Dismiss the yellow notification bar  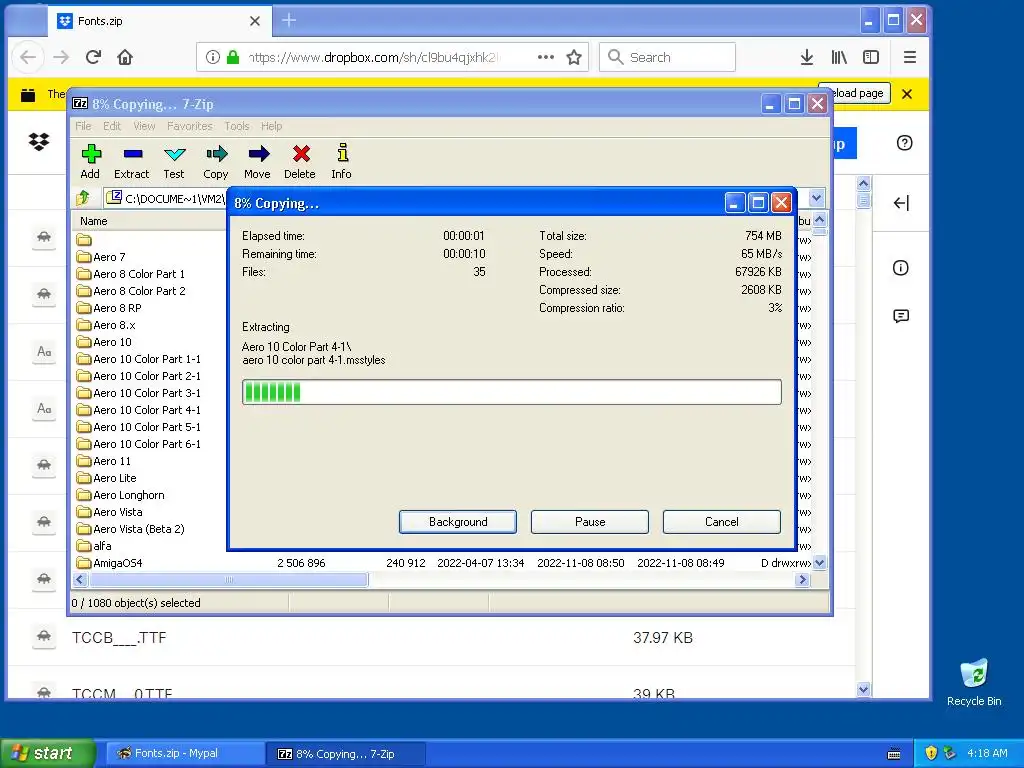pyautogui.click(x=907, y=94)
